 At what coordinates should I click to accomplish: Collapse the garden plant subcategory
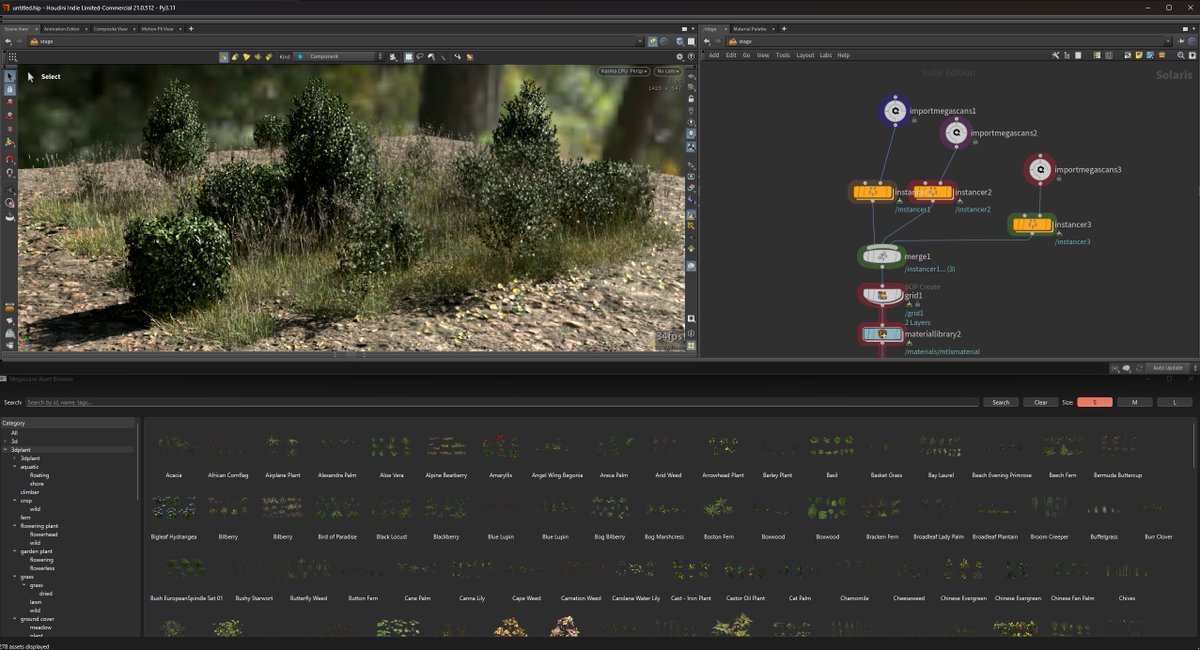14,551
